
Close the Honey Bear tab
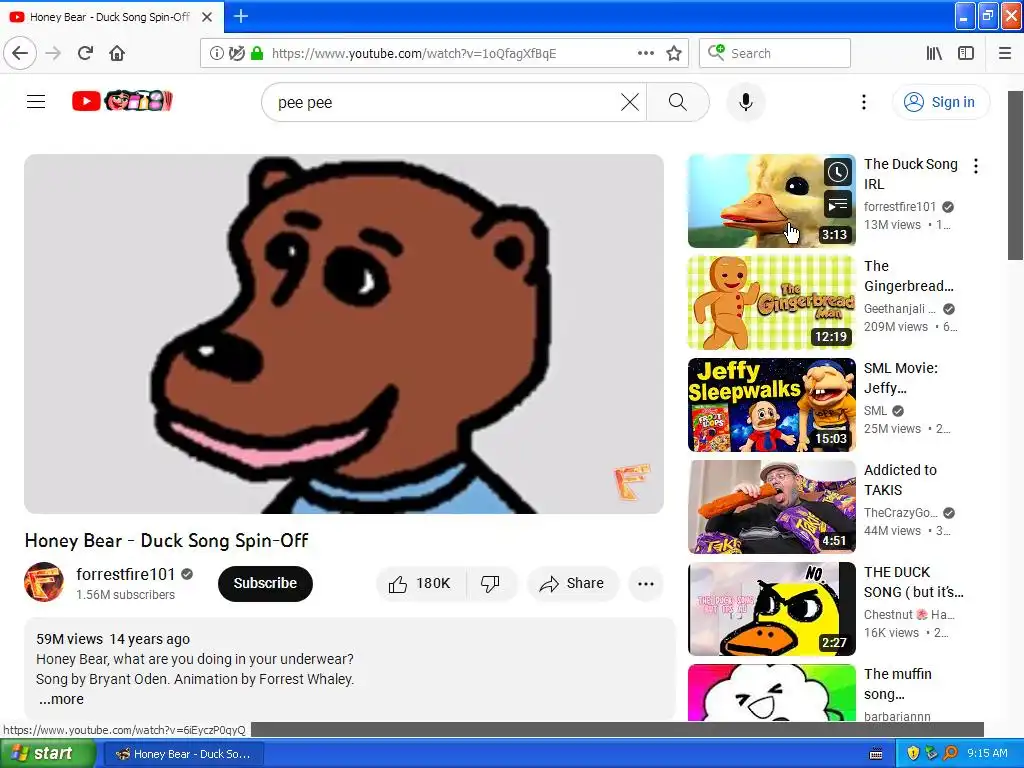pyautogui.click(x=207, y=17)
